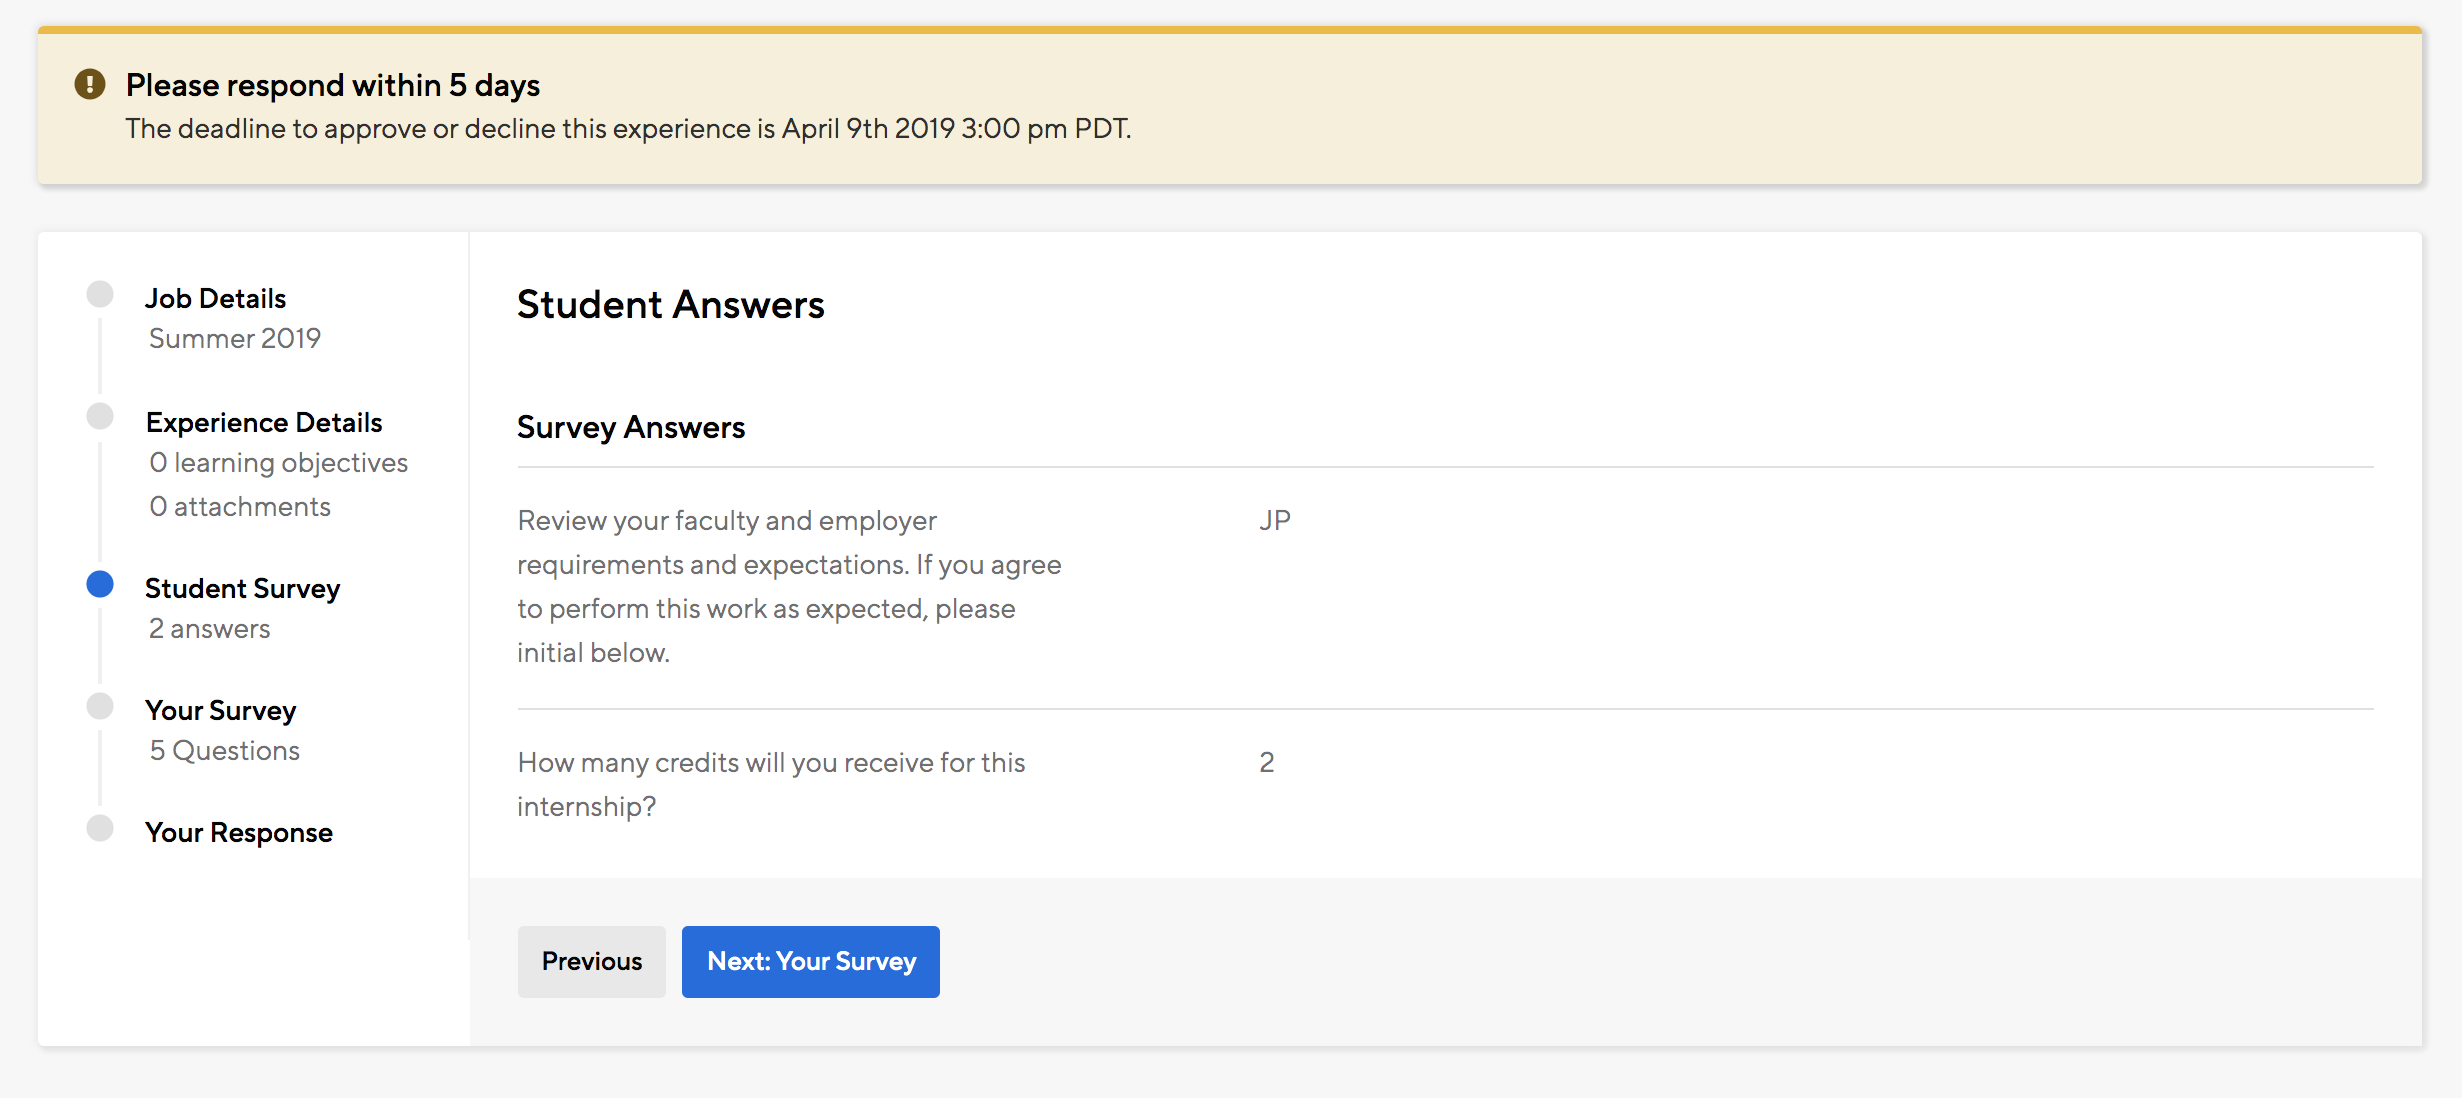
Task: Click the warning exclamation icon in banner
Action: (x=90, y=84)
